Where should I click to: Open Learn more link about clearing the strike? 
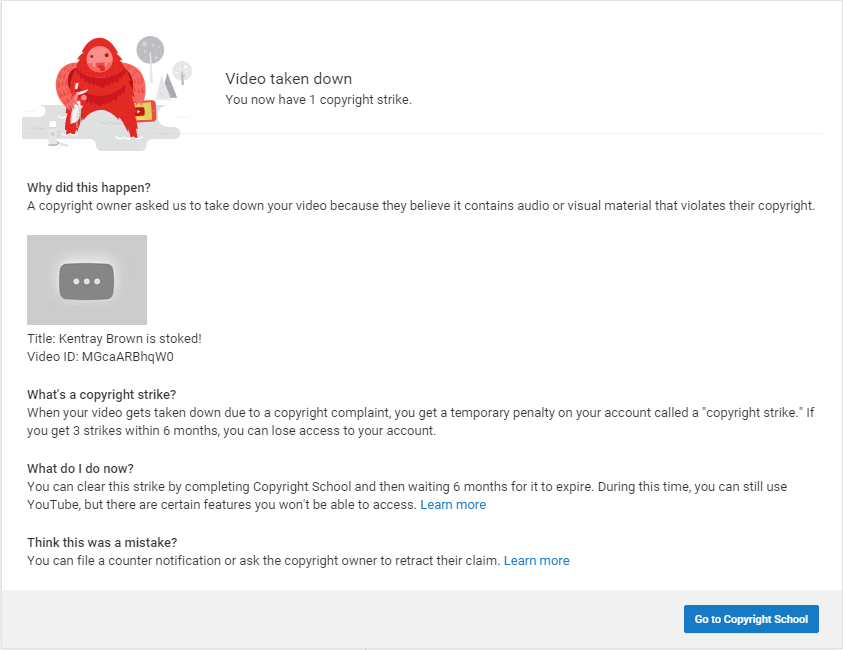coord(453,505)
